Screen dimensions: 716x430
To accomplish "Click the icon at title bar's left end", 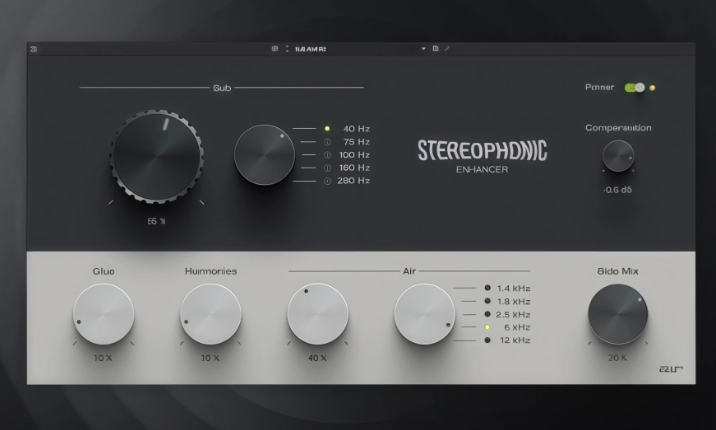I will point(33,49).
